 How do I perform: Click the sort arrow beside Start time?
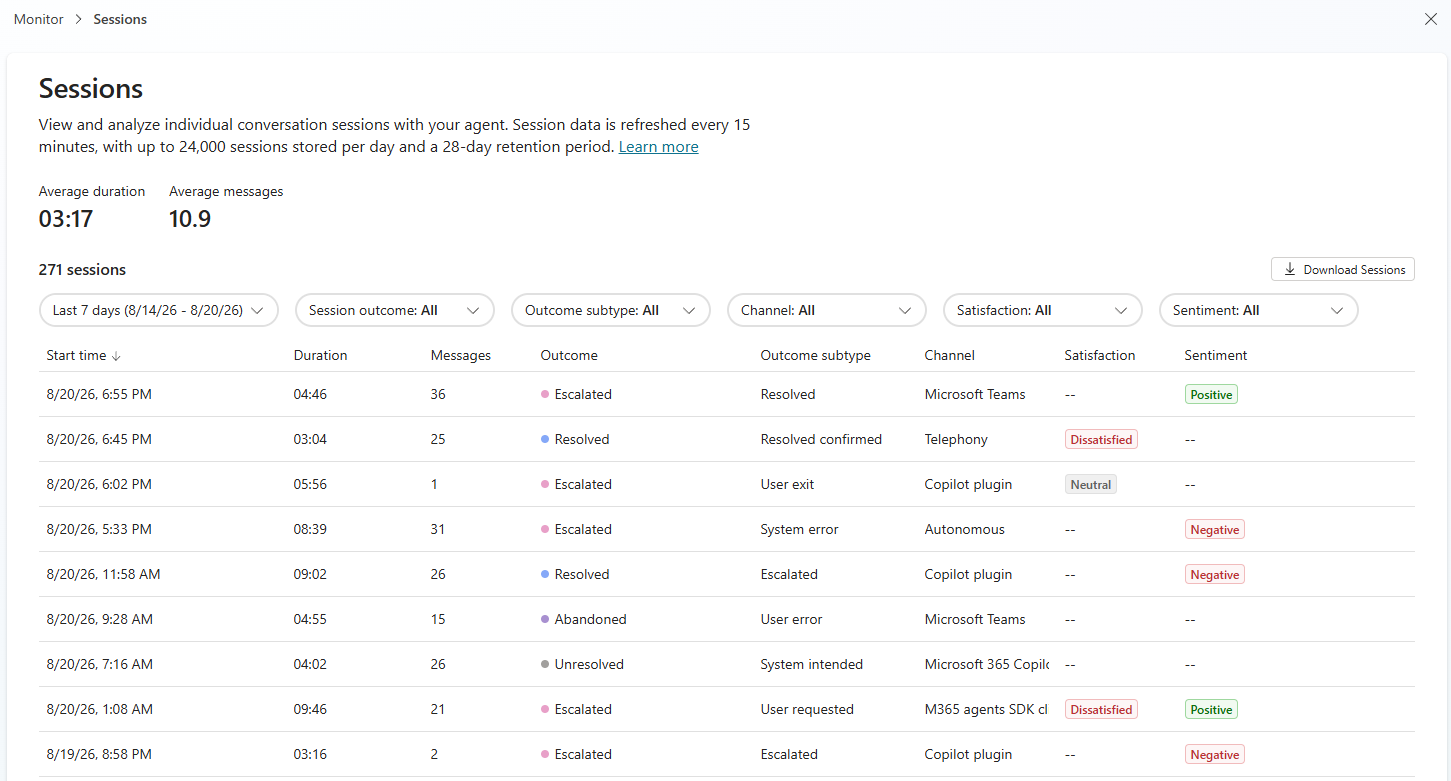(x=116, y=355)
